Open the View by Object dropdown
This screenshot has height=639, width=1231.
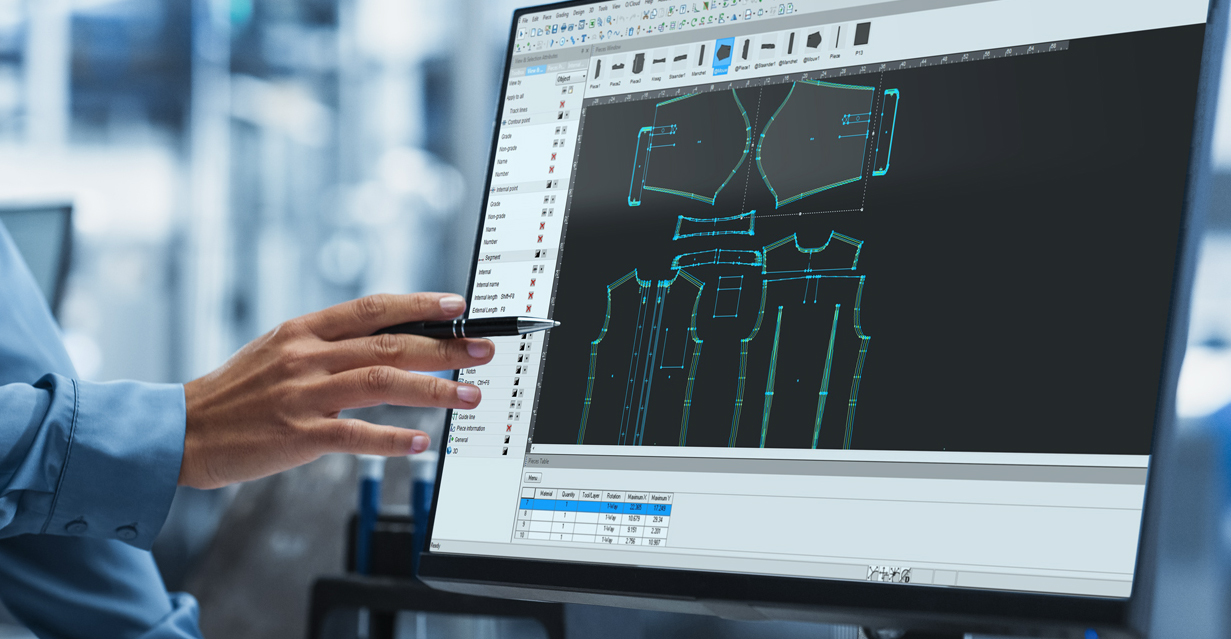tap(570, 79)
